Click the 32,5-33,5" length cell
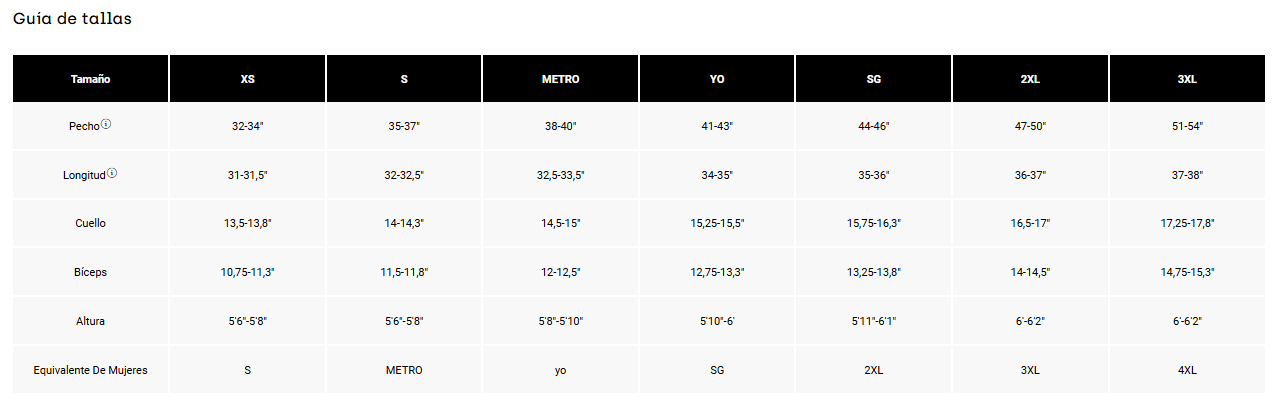1280x414 pixels. tap(560, 175)
